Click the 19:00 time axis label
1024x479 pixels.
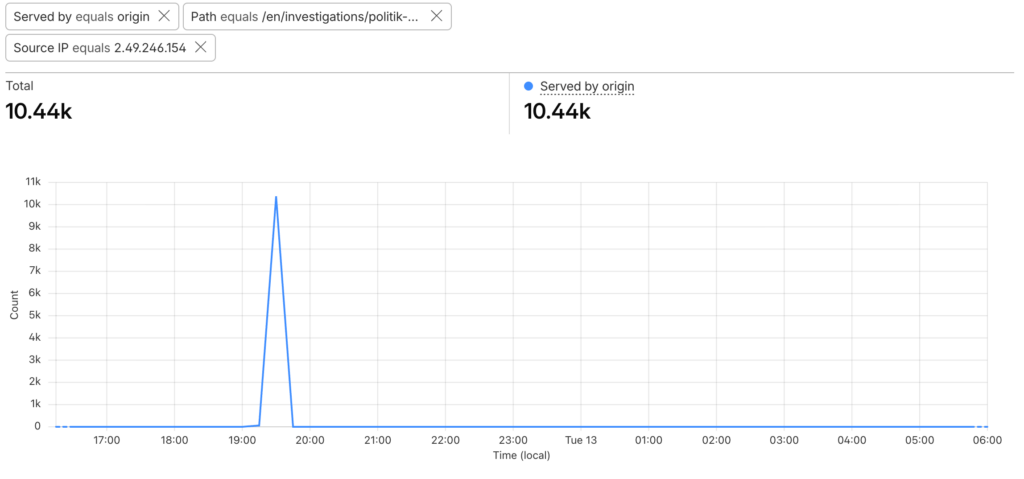(x=242, y=440)
